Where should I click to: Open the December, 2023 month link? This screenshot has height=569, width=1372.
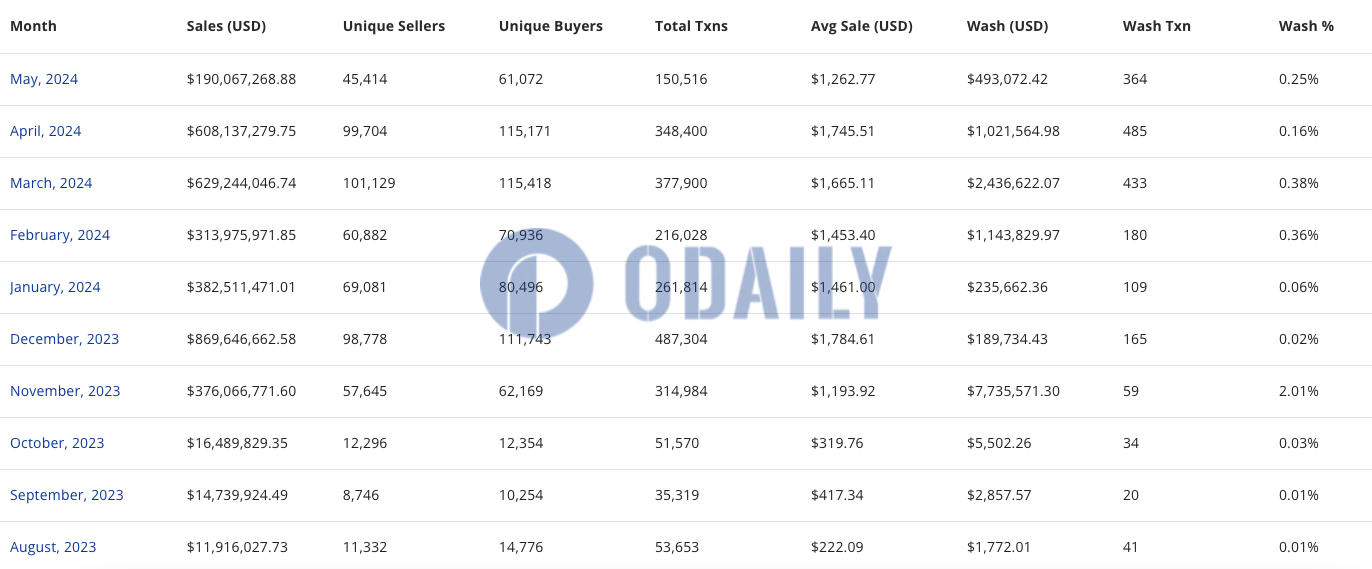coord(65,339)
